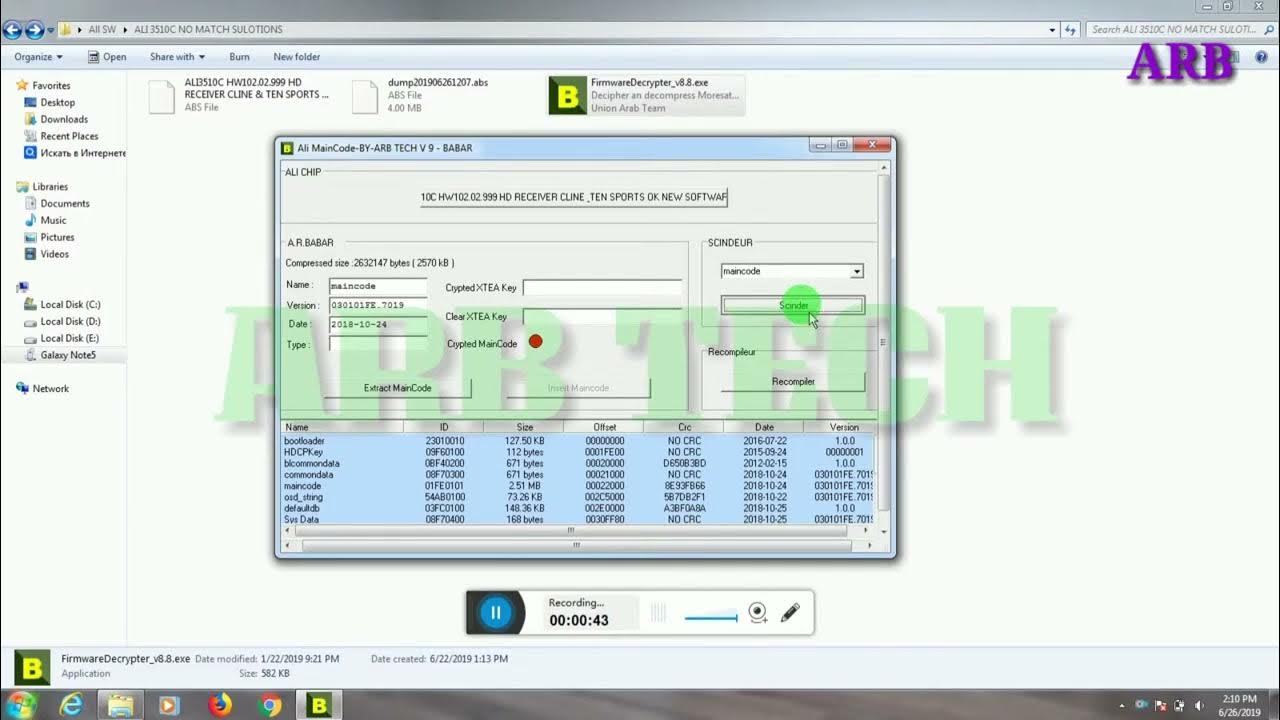The height and width of the screenshot is (720, 1280).
Task: Click the red Cypted MainCode indicator
Action: point(535,342)
